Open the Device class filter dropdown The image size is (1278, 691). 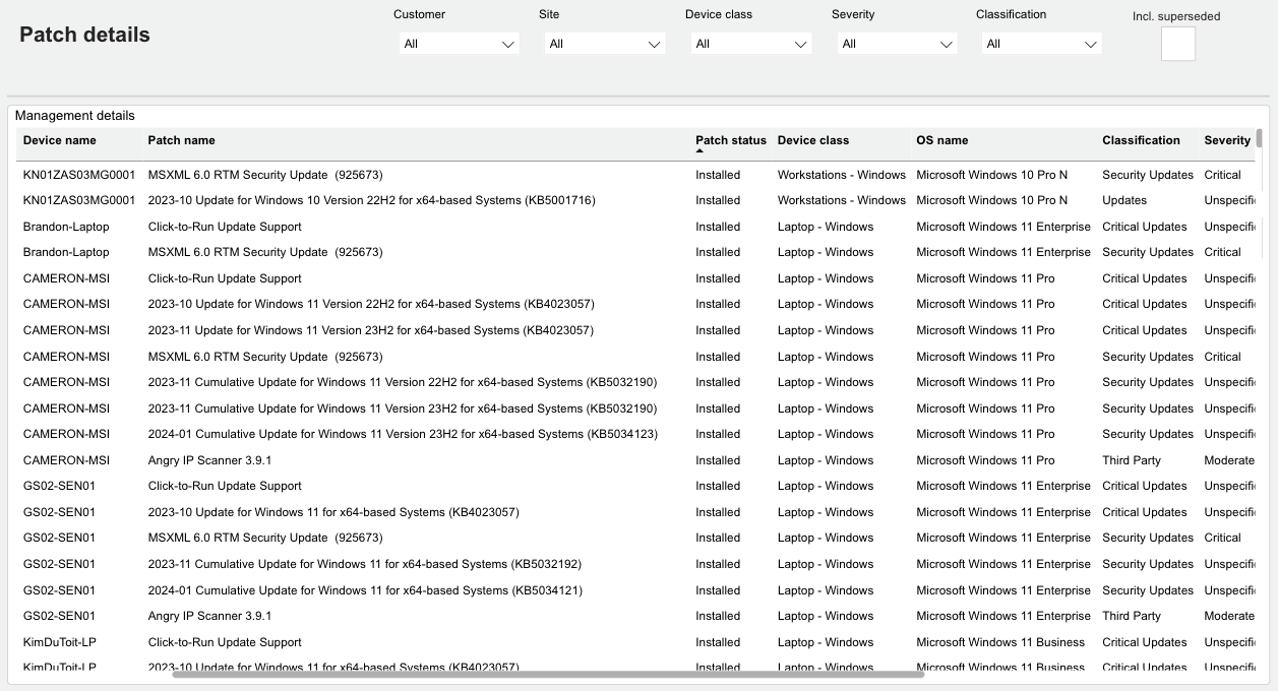point(750,44)
